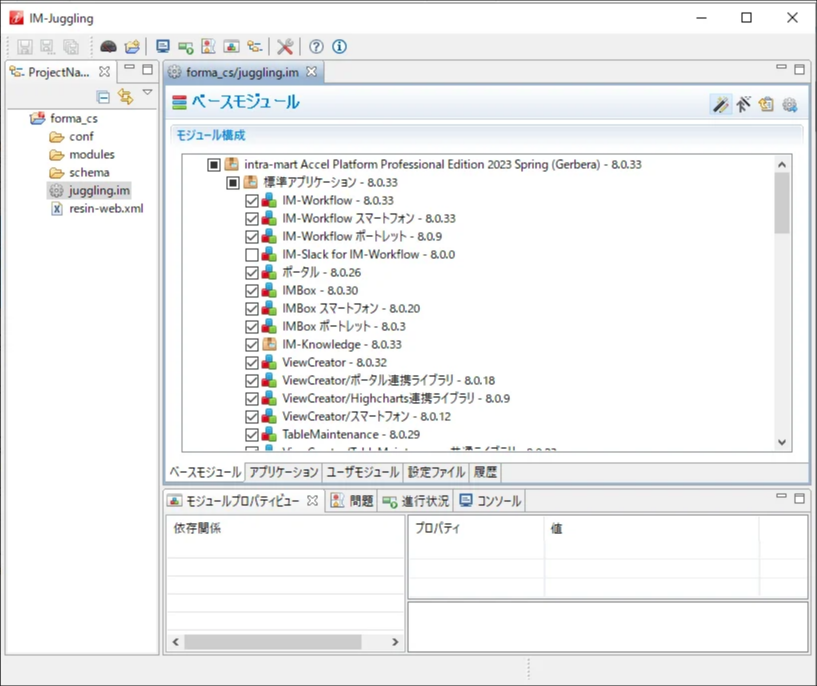The width and height of the screenshot is (817, 686).
Task: Uncheck the IM-Knowledge module checkbox
Action: (x=252, y=344)
